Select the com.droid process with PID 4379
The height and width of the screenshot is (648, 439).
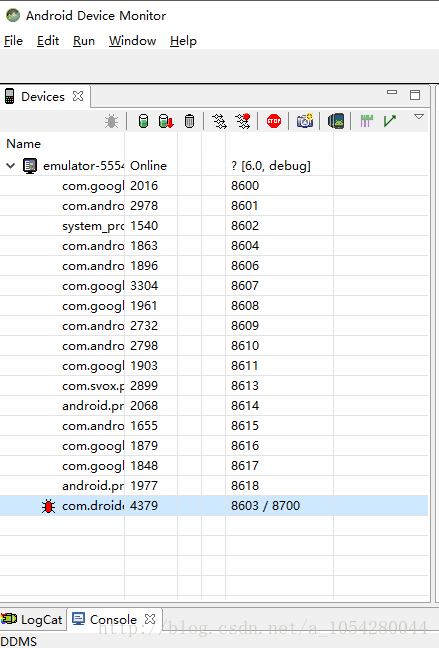point(214,506)
